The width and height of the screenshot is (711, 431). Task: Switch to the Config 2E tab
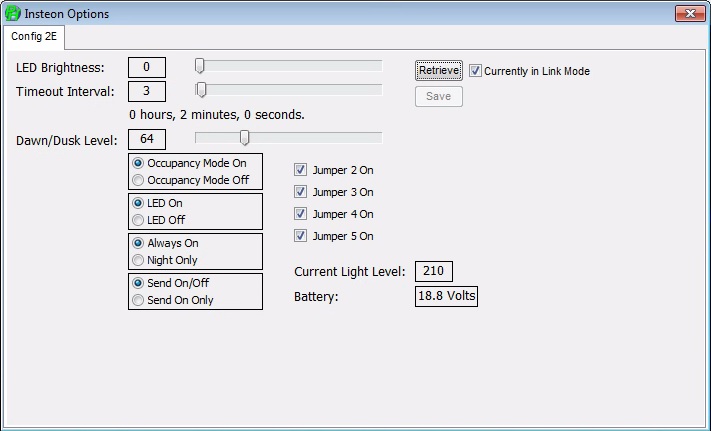[34, 36]
